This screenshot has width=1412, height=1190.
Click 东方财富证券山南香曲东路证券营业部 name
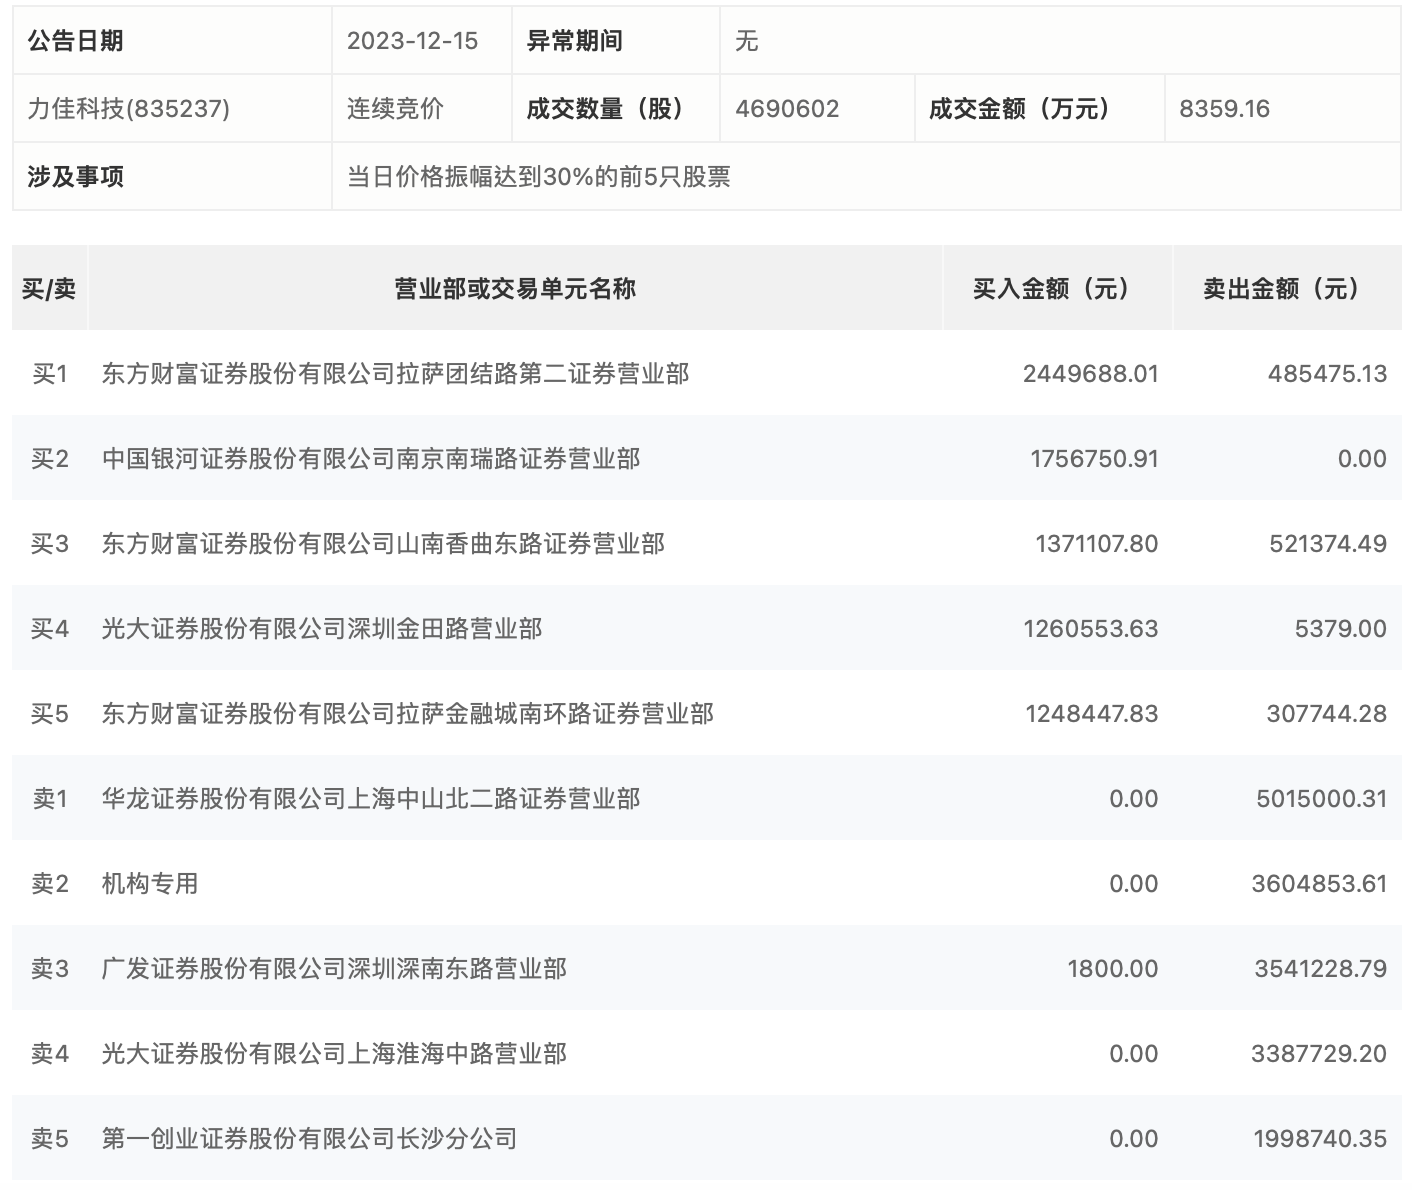tap(383, 544)
